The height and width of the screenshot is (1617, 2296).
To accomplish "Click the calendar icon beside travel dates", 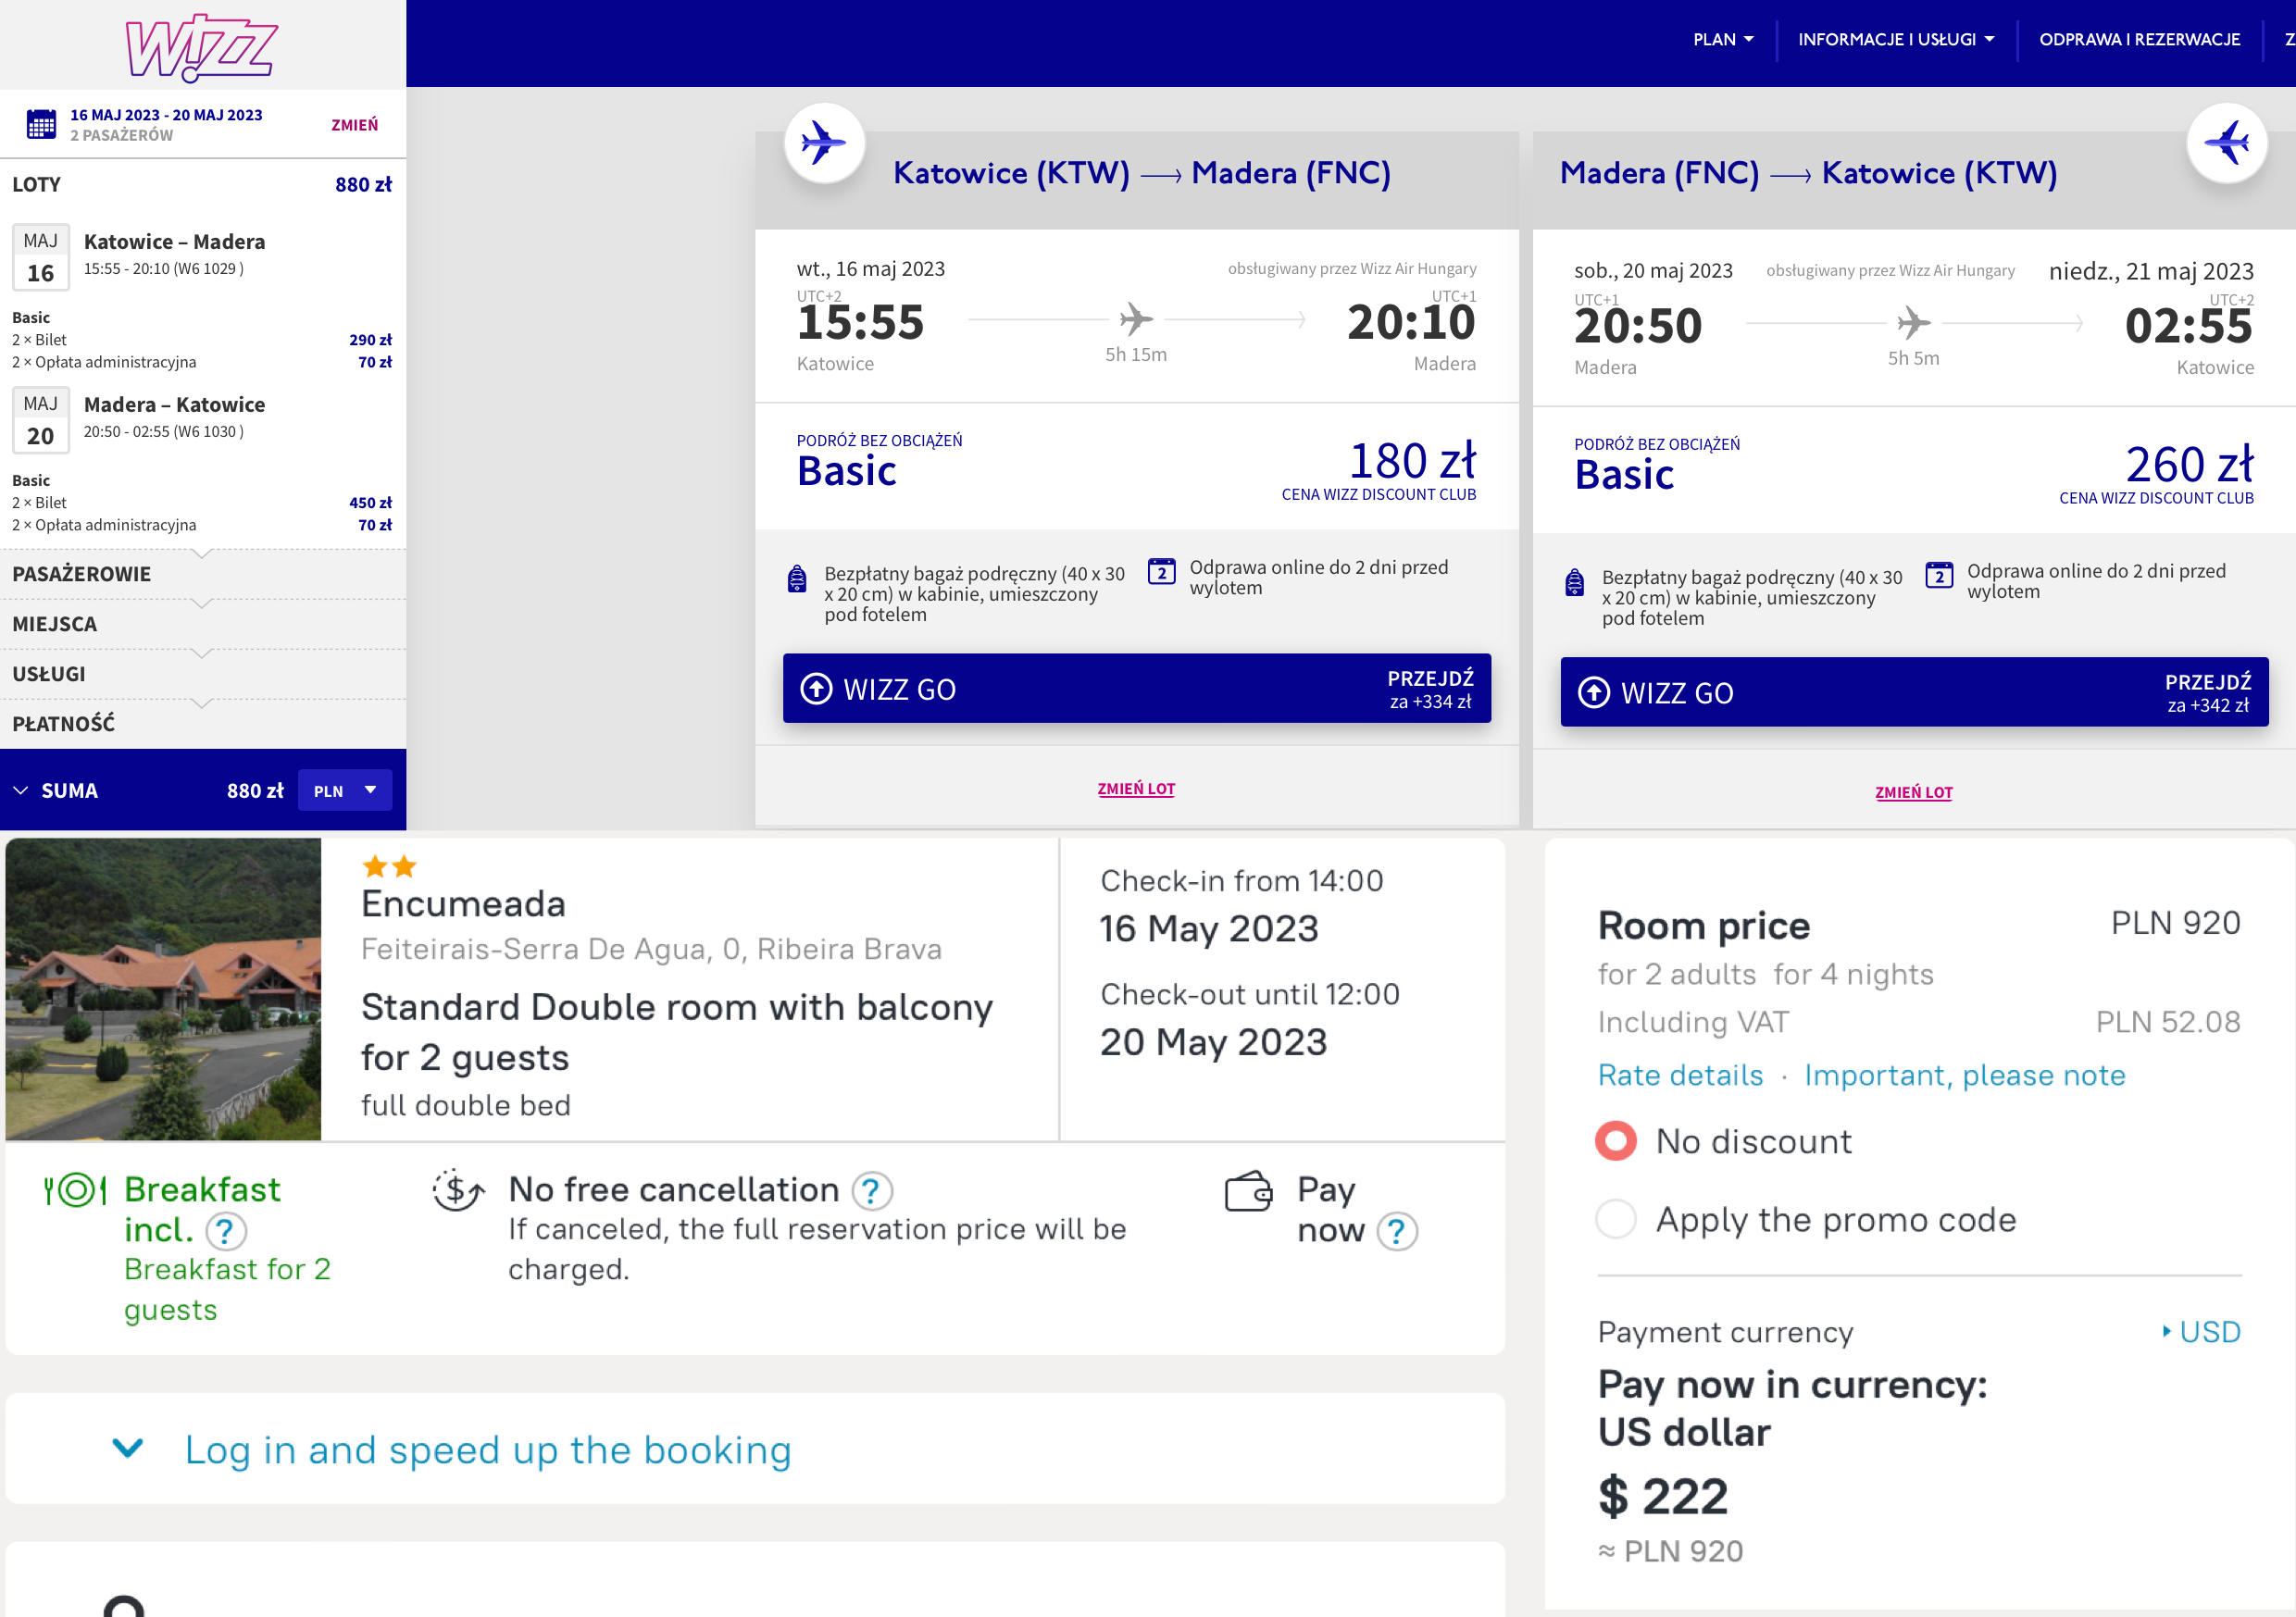I will [41, 125].
